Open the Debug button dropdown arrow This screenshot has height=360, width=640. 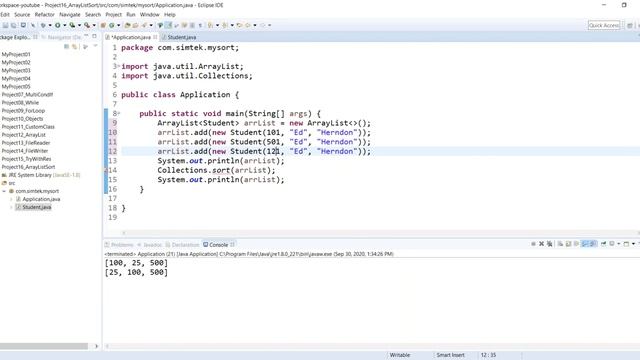click(x=50, y=25)
